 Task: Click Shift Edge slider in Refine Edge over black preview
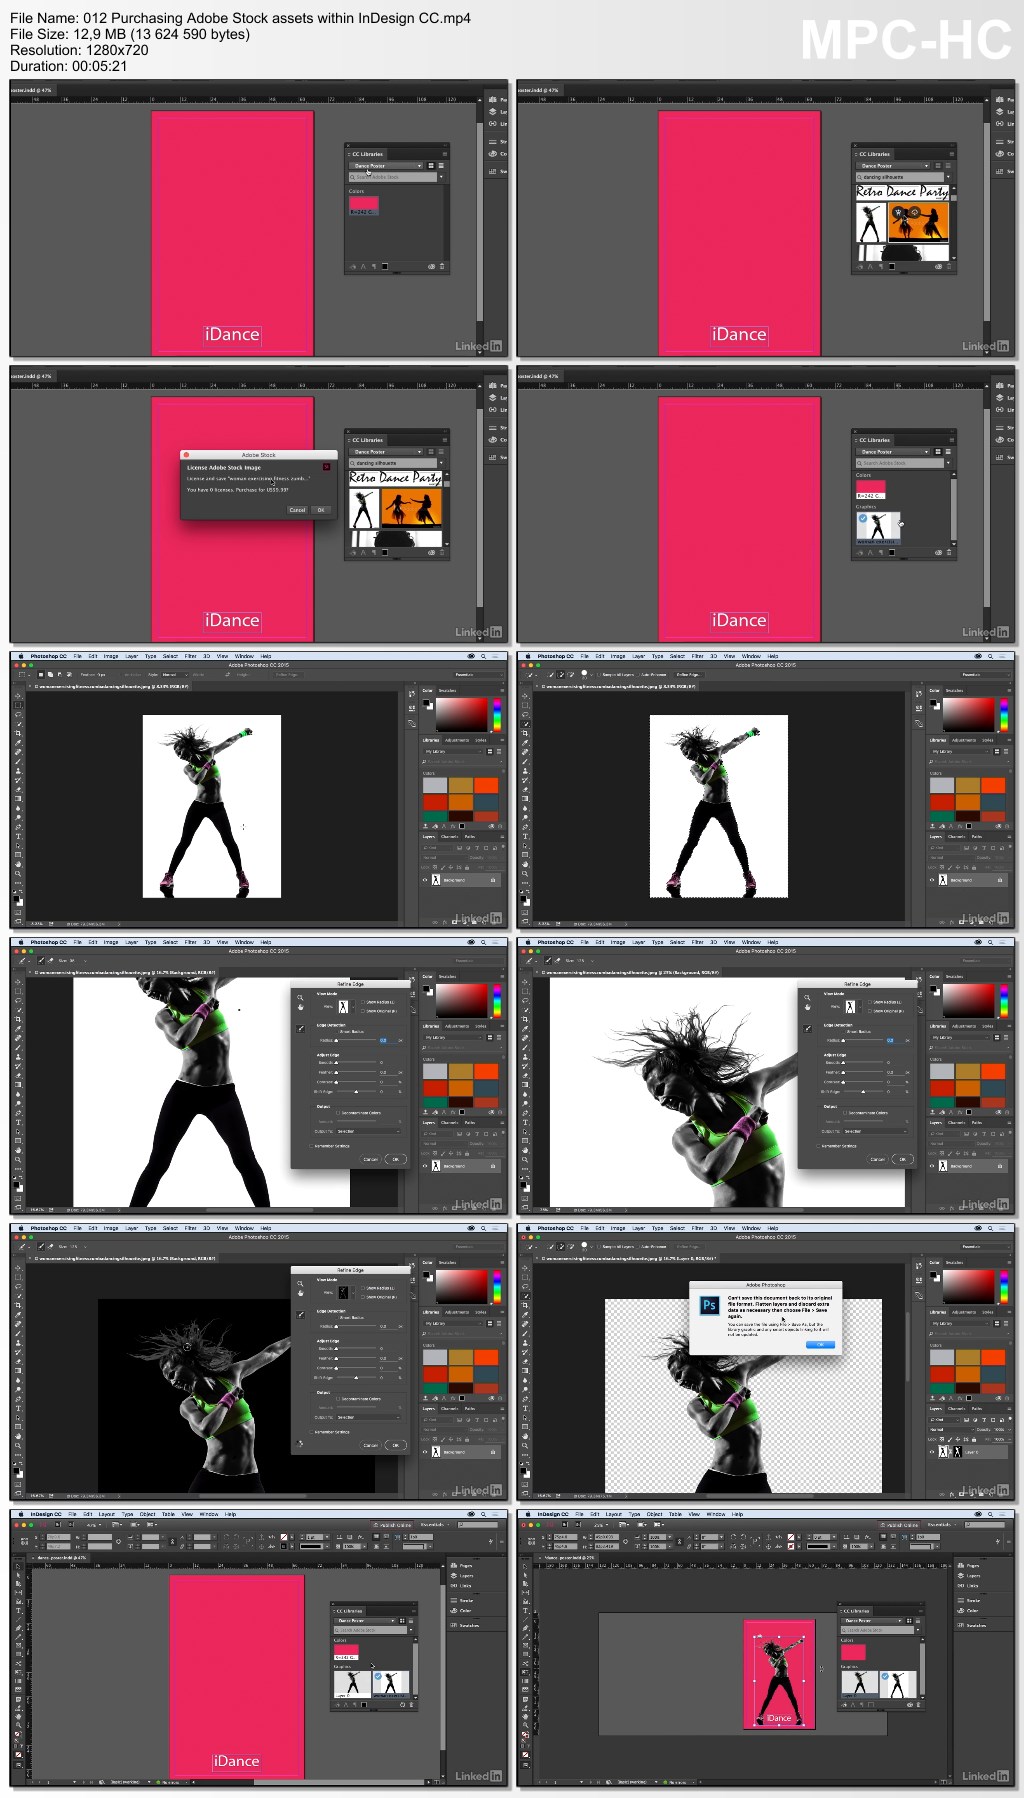click(x=356, y=1378)
